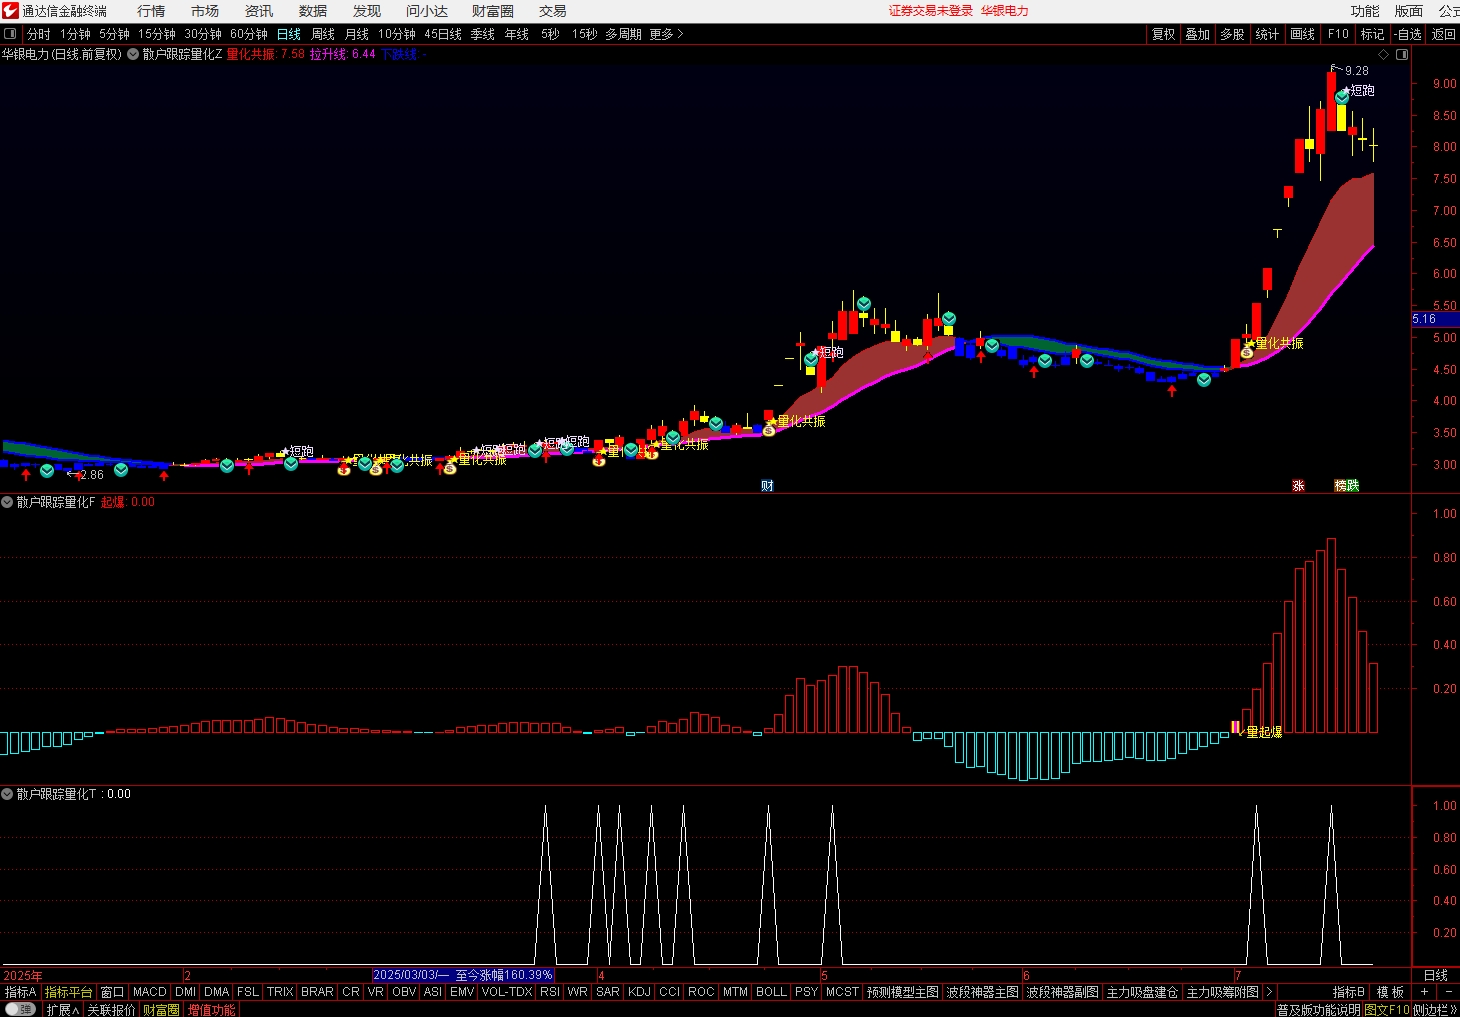This screenshot has width=1460, height=1017.
Task: Click the red 涨 marker on the chart
Action: [1298, 486]
